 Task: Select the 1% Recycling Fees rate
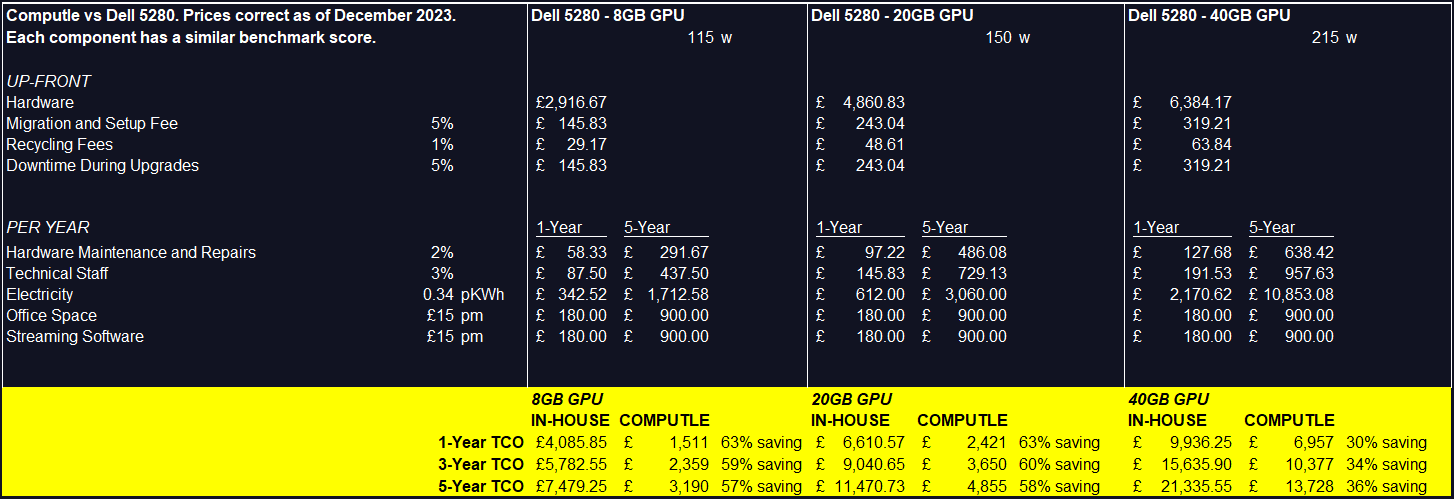coord(442,144)
